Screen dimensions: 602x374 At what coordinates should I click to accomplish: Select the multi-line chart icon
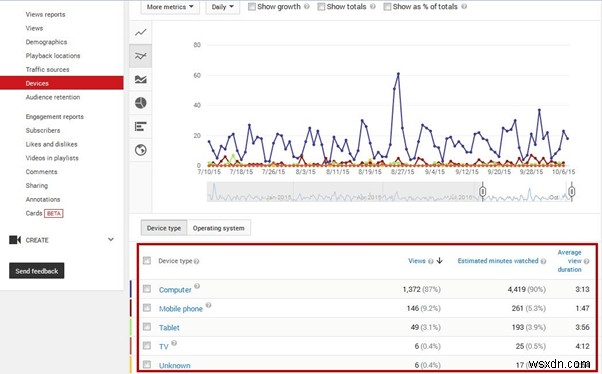[141, 56]
